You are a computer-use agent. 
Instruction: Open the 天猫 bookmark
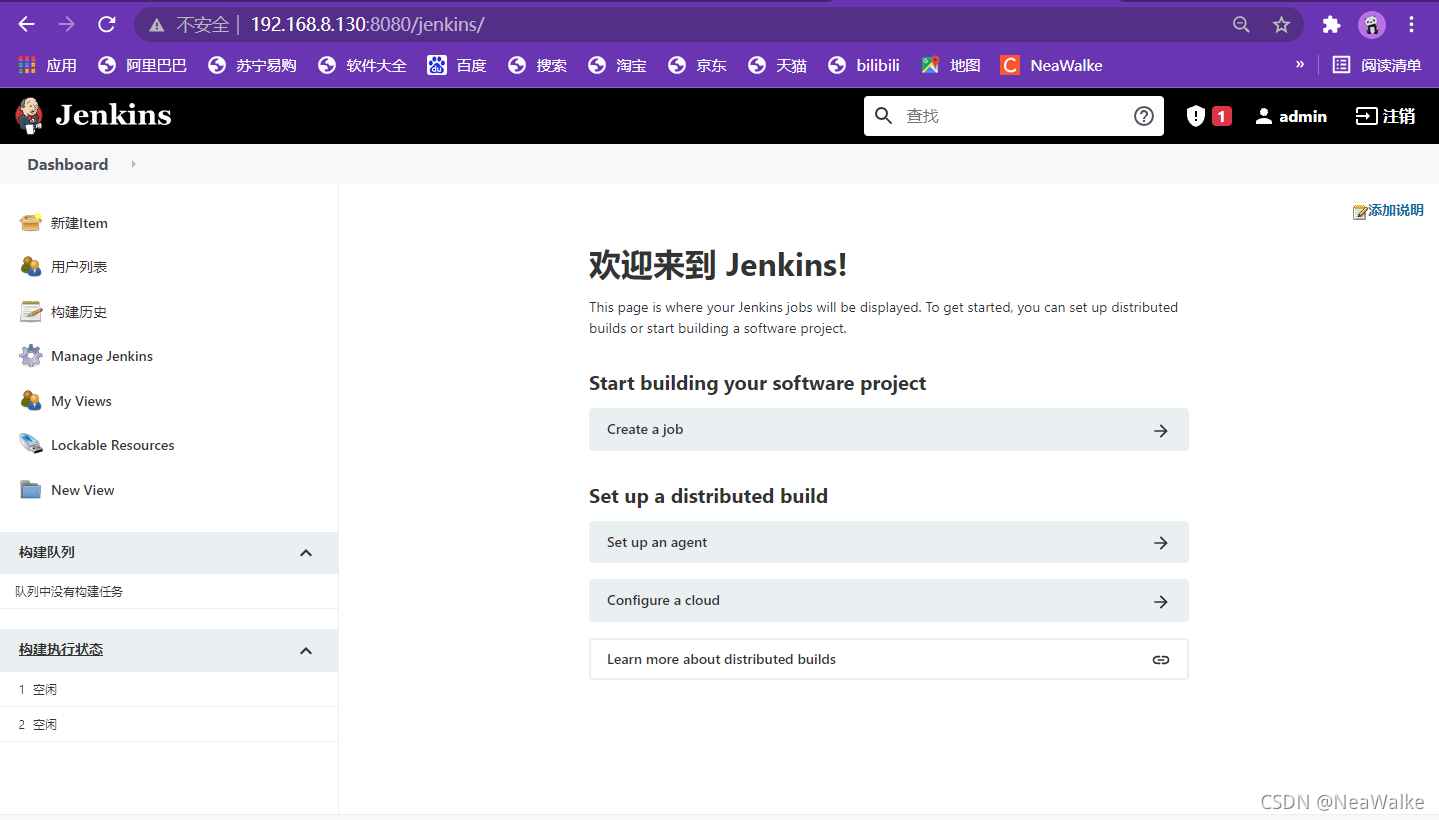(777, 65)
